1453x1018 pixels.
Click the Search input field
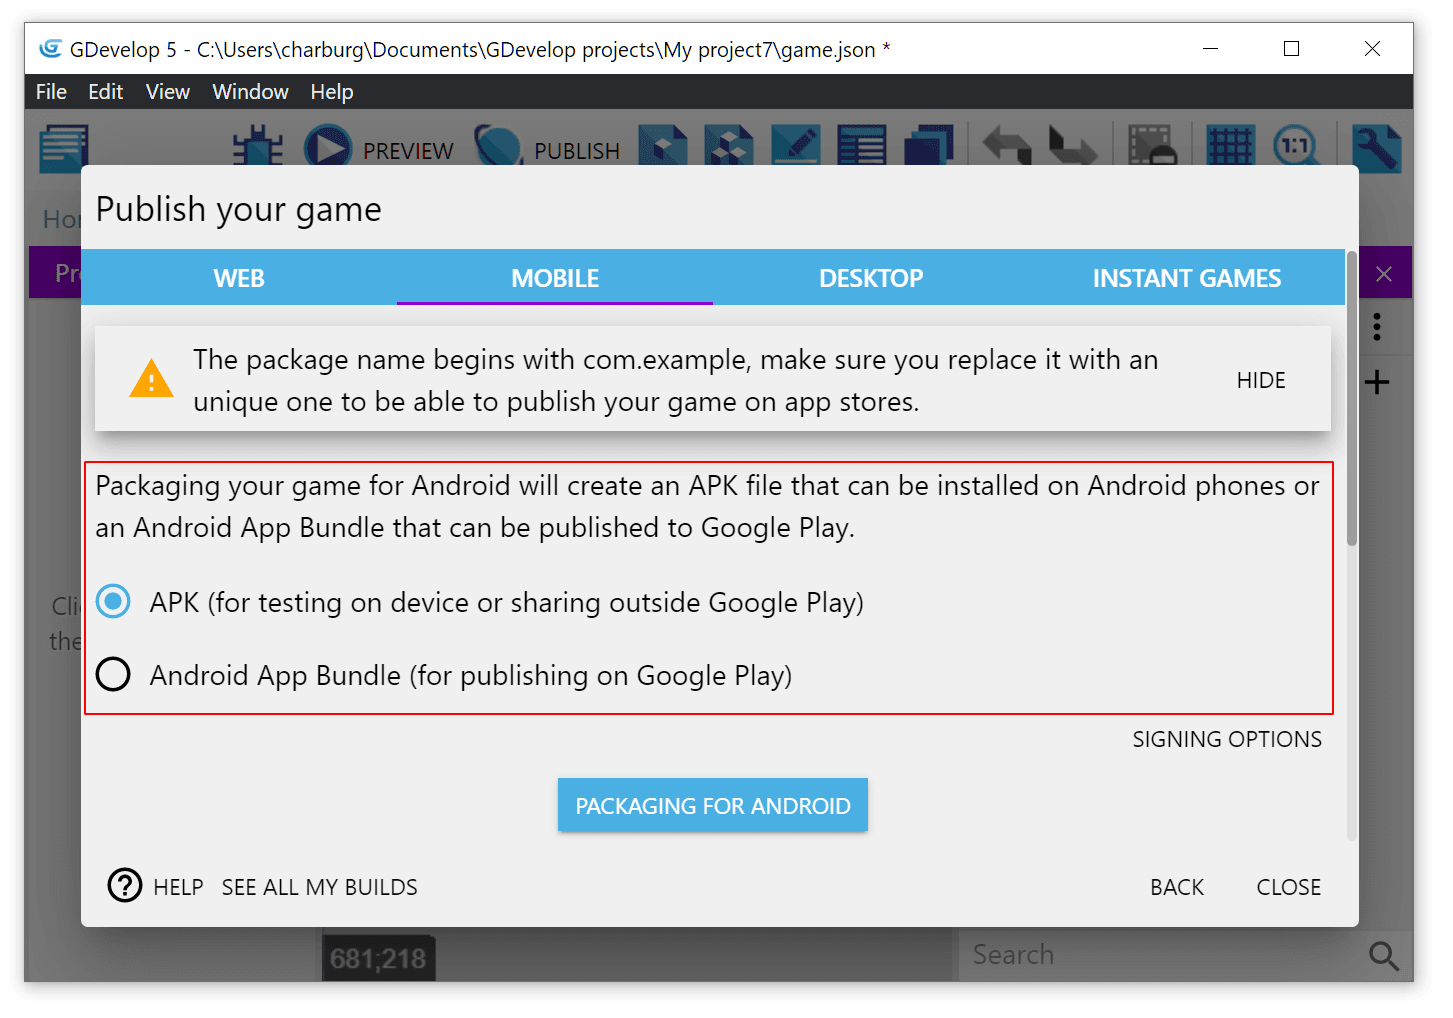tap(1160, 955)
